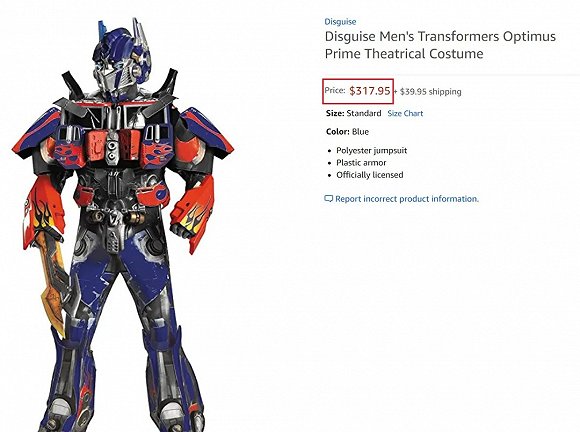Open the Size Chart link
The image size is (580, 432).
tap(405, 114)
